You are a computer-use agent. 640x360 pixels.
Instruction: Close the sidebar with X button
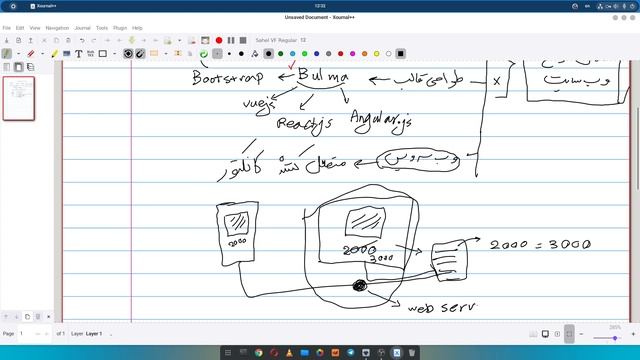pyautogui.click(x=49, y=316)
